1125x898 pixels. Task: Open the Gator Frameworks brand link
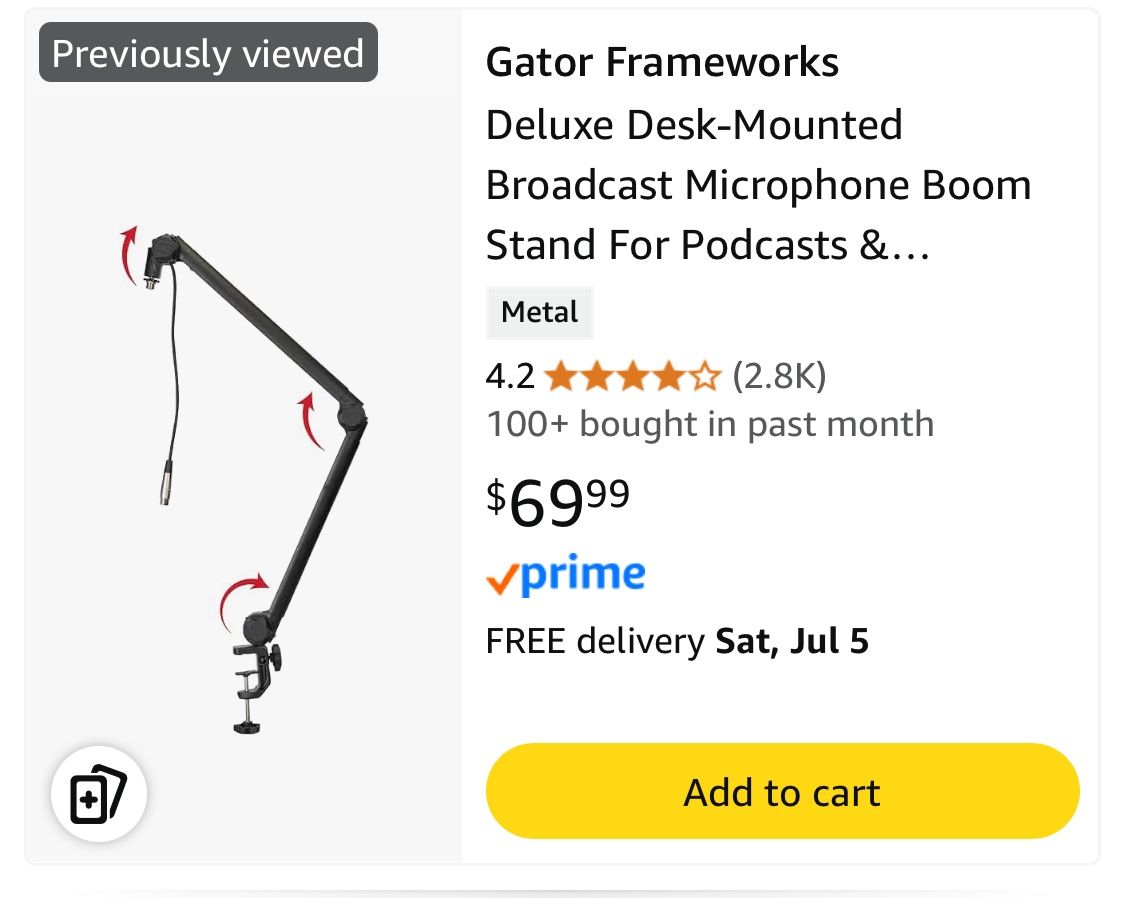[x=662, y=63]
